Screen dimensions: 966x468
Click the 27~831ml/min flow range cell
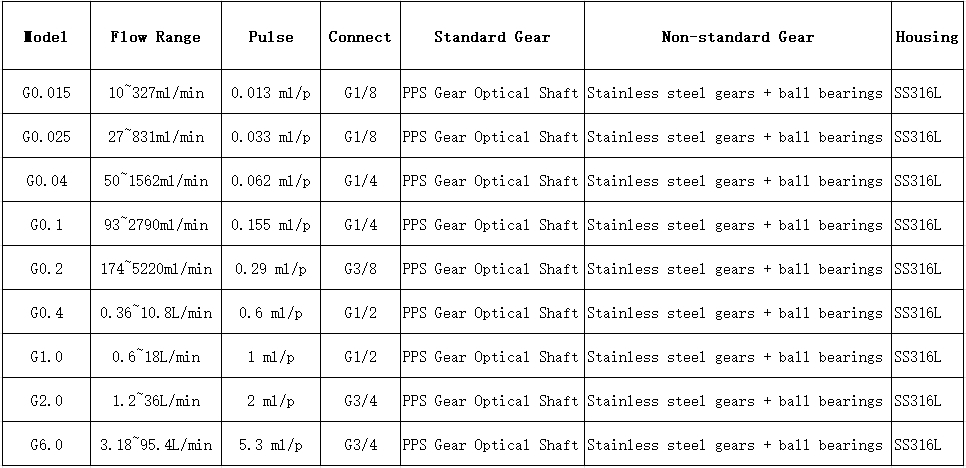(156, 137)
